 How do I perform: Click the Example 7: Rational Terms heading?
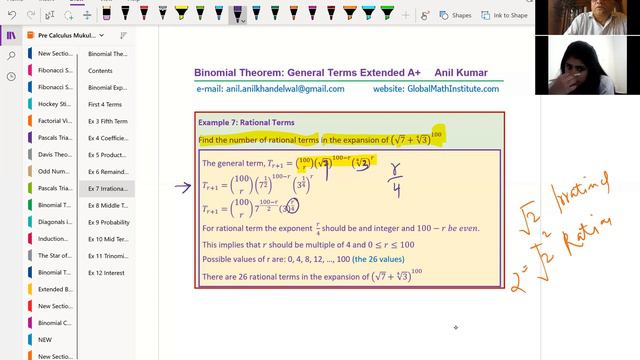pyautogui.click(x=246, y=122)
